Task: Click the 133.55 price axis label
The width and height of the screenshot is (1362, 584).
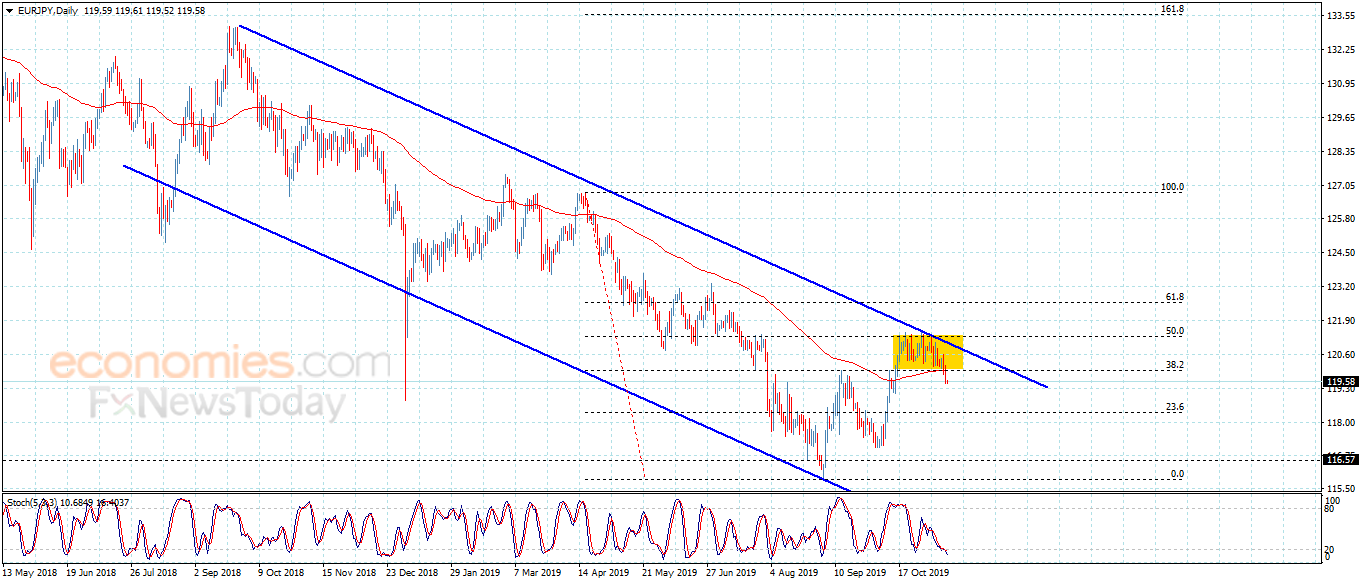Action: (1340, 16)
